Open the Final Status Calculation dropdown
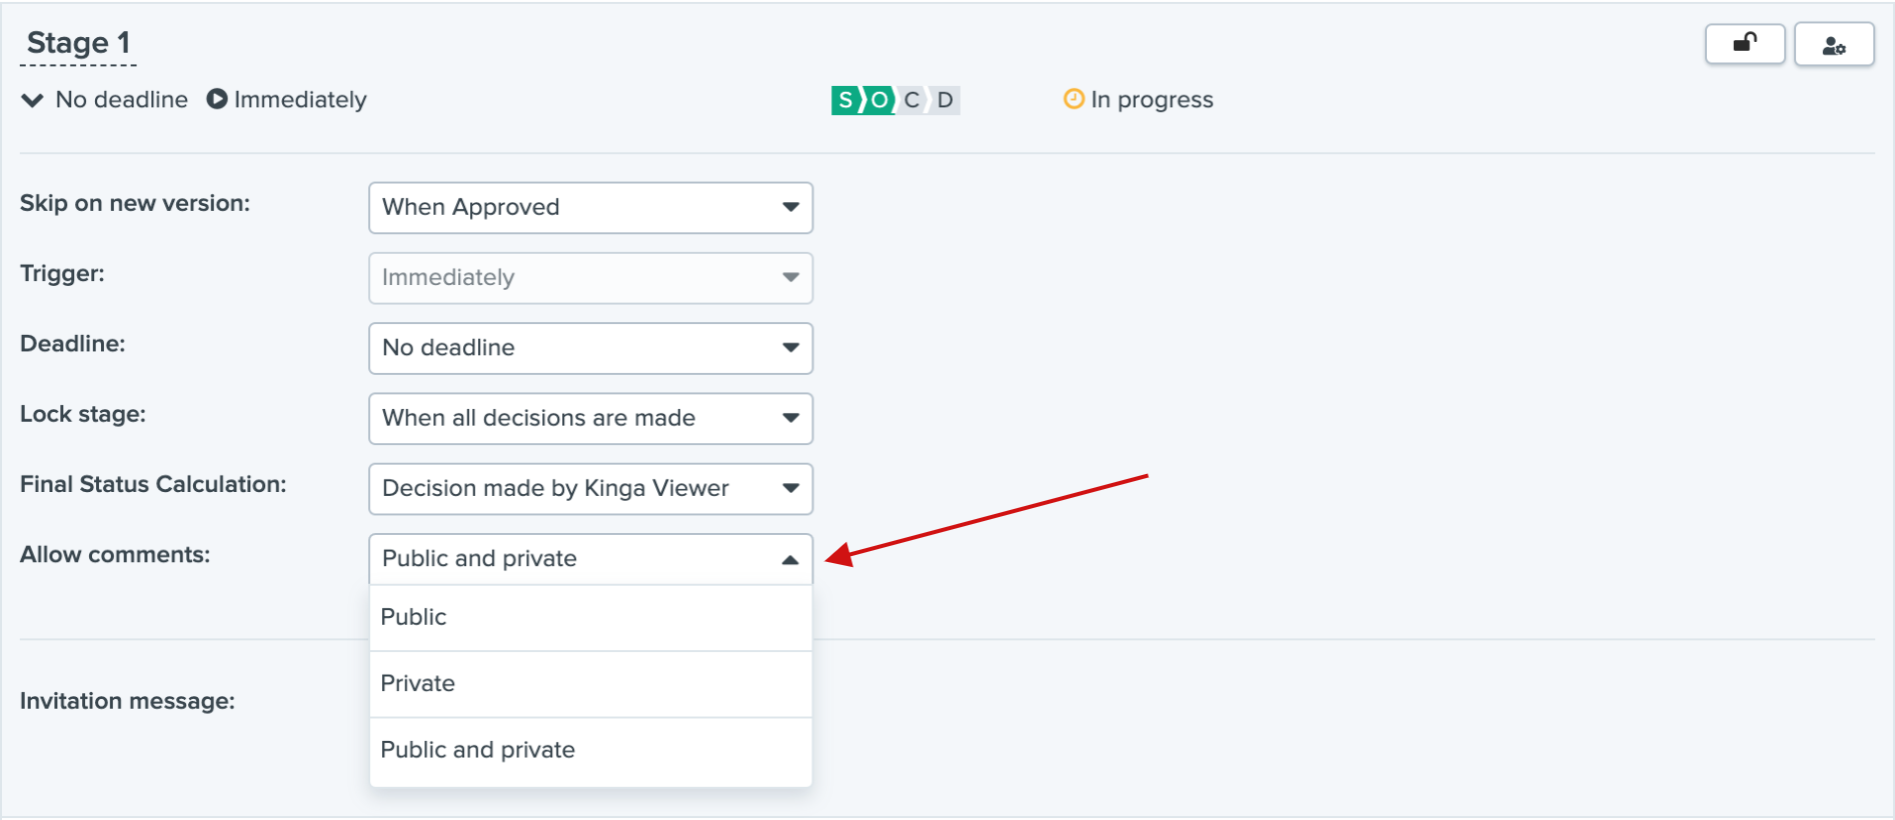Image resolution: width=1895 pixels, height=820 pixels. (x=590, y=488)
